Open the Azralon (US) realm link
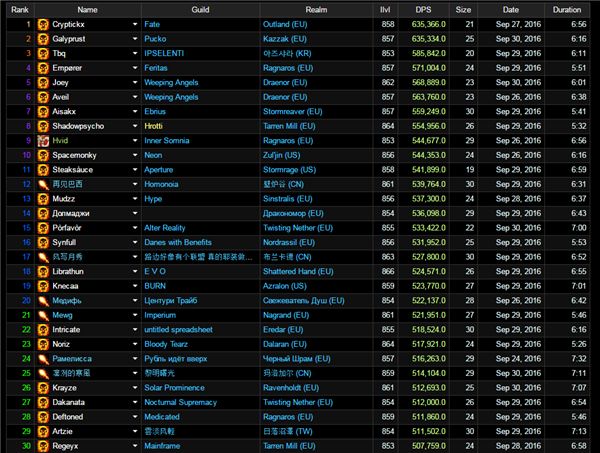This screenshot has width=600, height=453. tap(285, 286)
